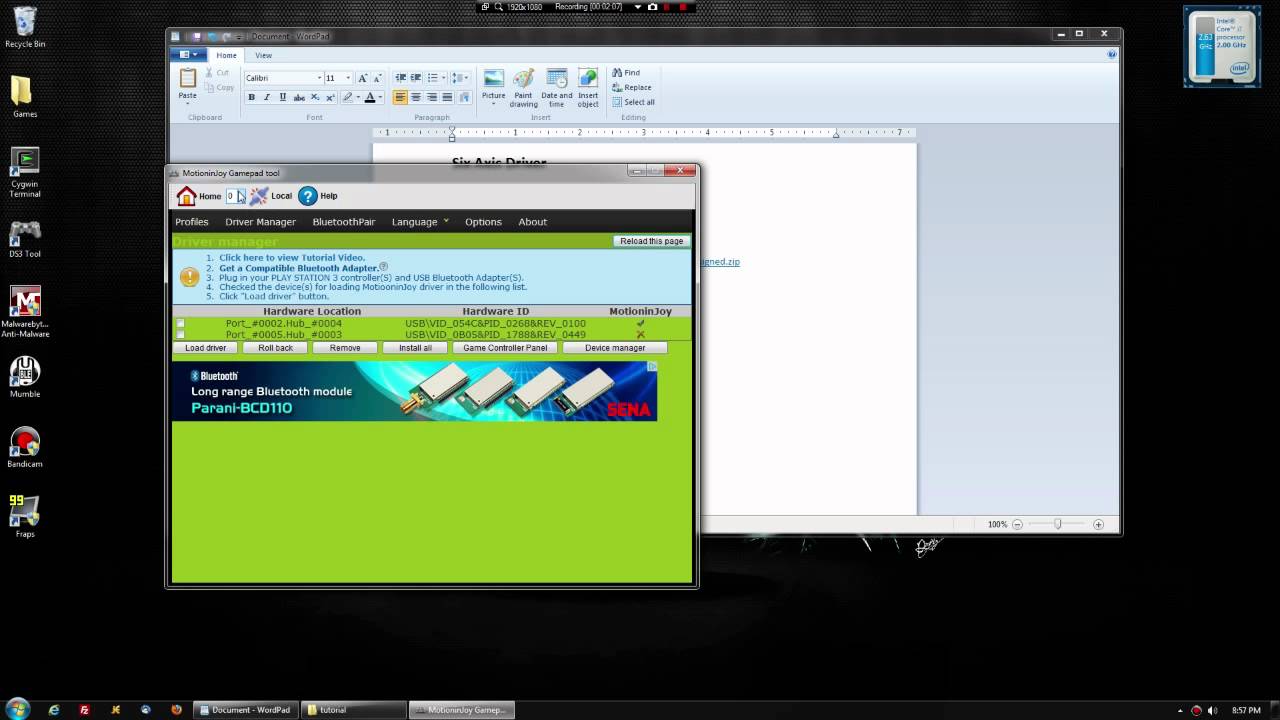1280x720 pixels.
Task: Insert a Paint drawing in WordPad
Action: click(524, 88)
